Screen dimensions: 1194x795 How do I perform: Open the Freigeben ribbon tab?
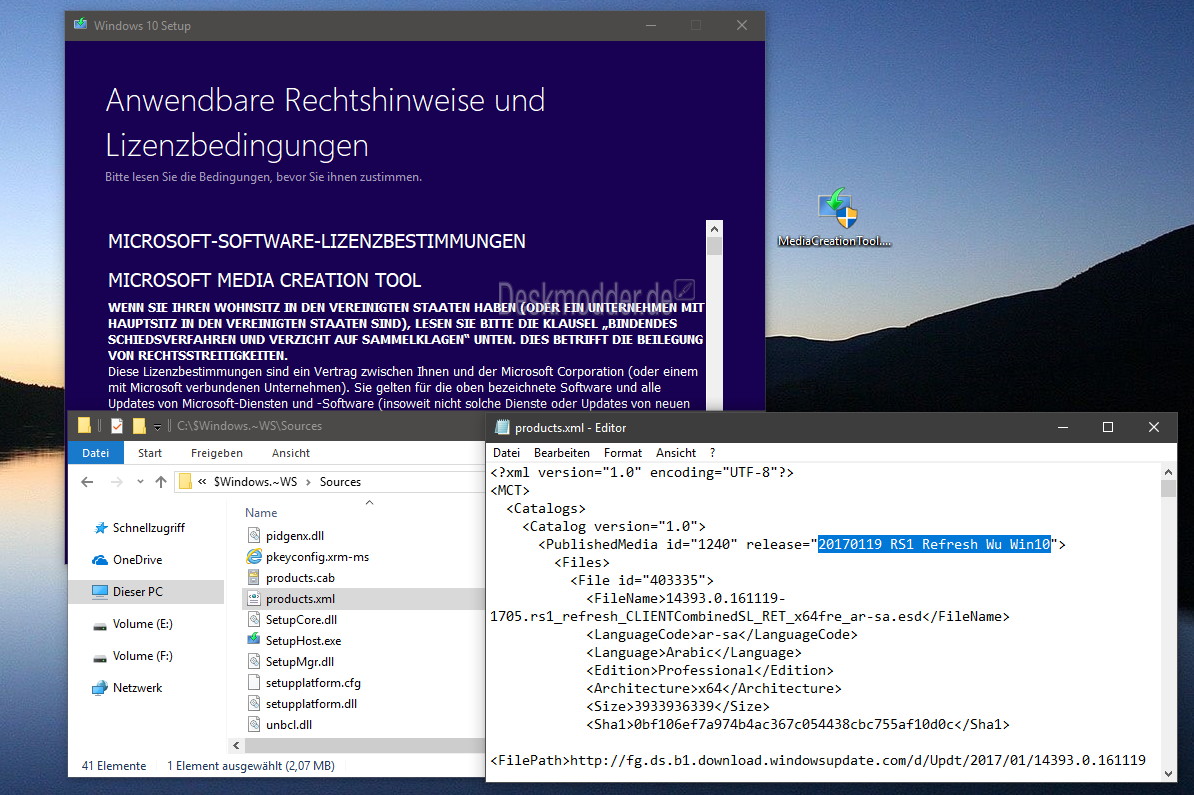(x=217, y=453)
